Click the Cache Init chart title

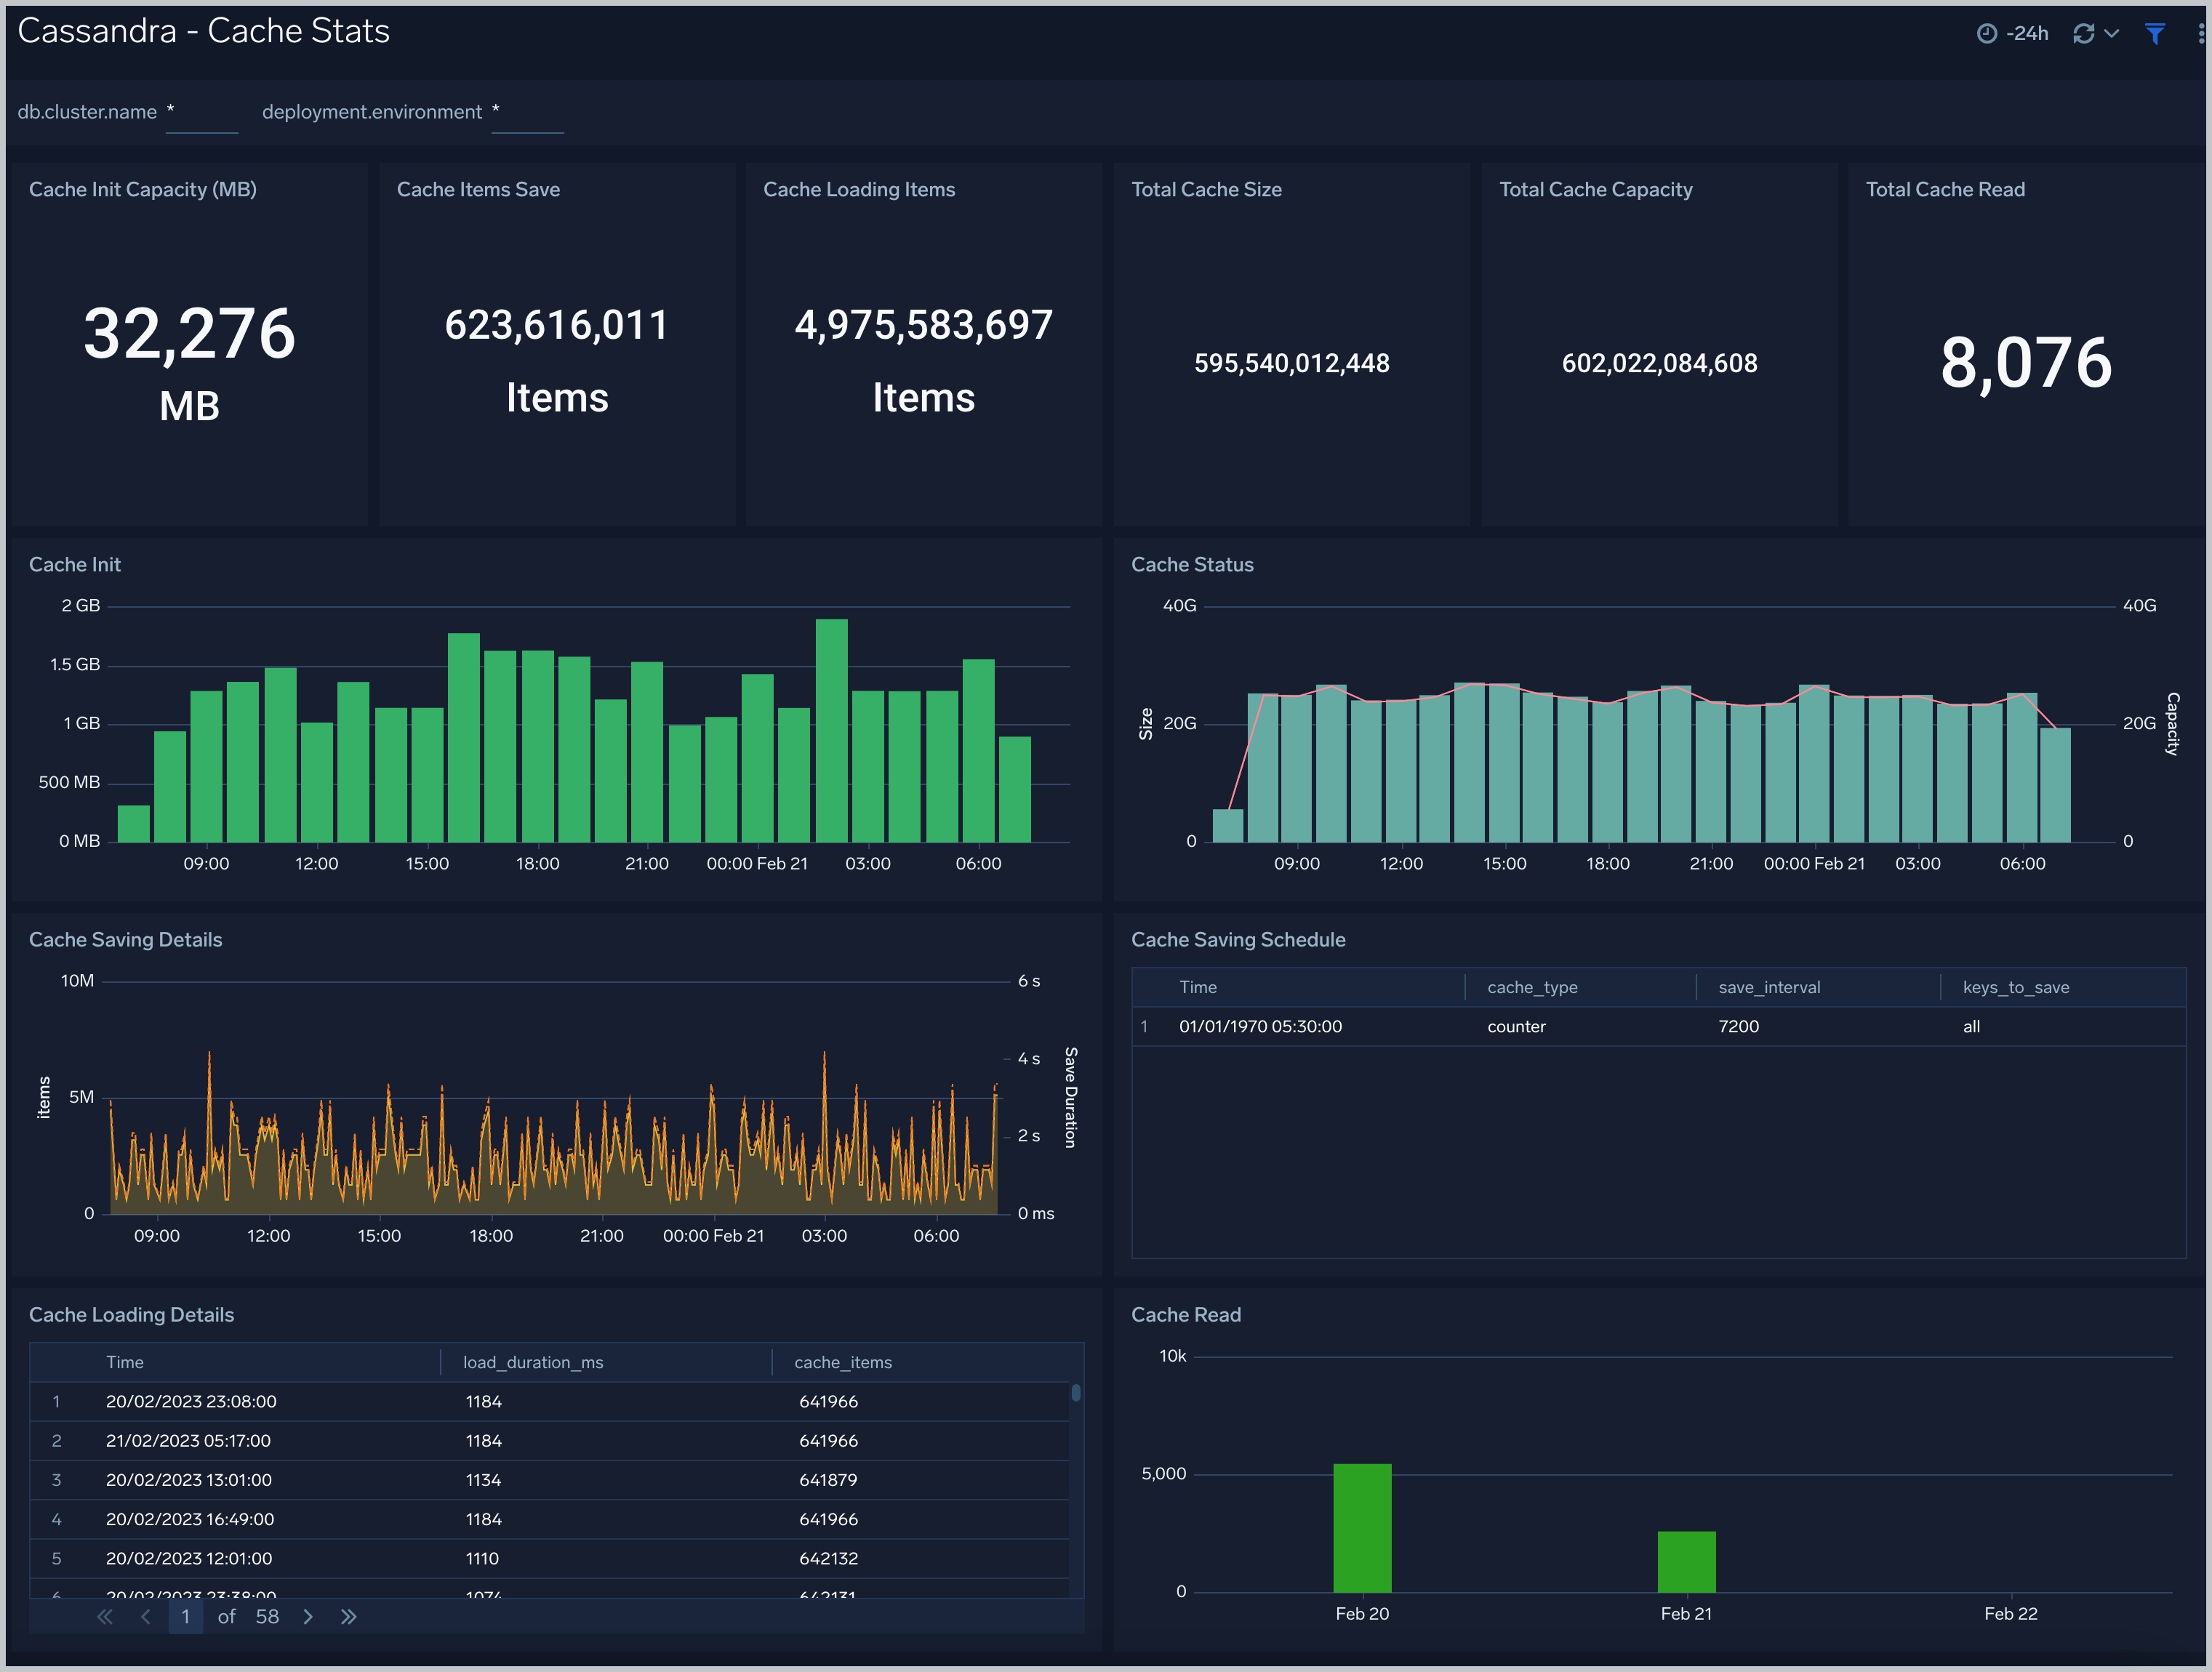pyautogui.click(x=75, y=565)
